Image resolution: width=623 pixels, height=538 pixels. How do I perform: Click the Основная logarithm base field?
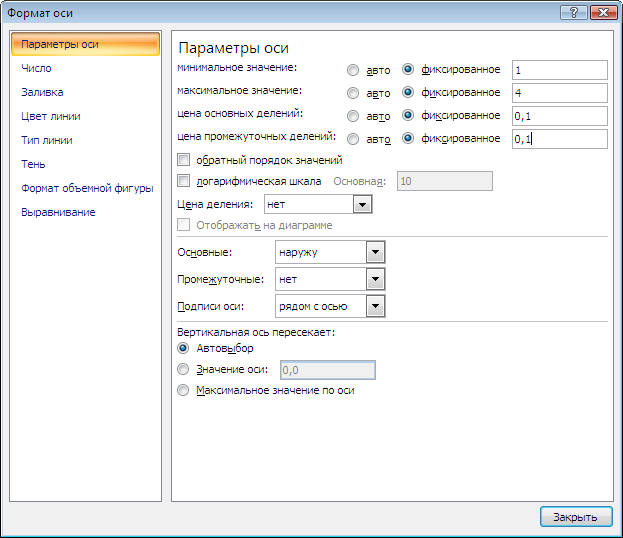pyautogui.click(x=445, y=181)
